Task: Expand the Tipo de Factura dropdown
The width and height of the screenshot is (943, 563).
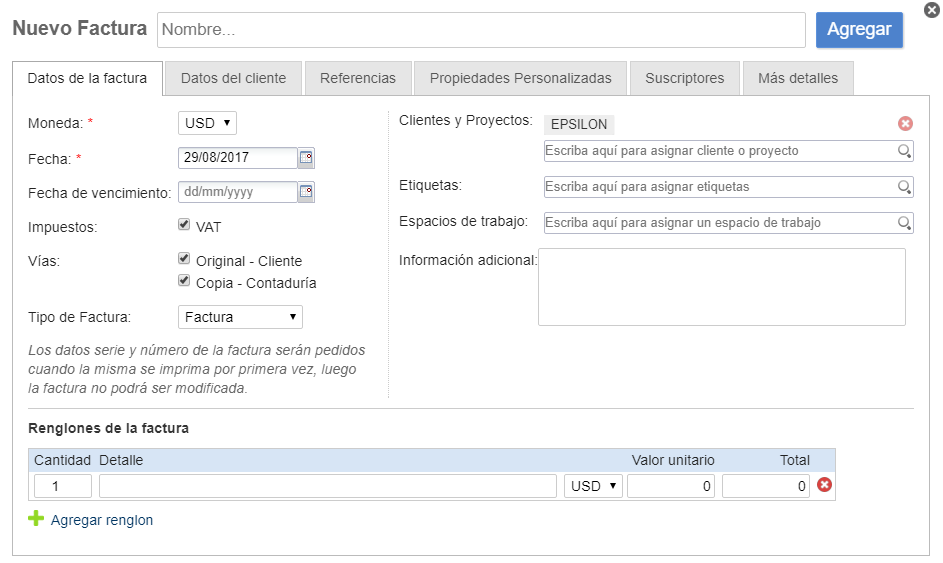Action: (240, 317)
